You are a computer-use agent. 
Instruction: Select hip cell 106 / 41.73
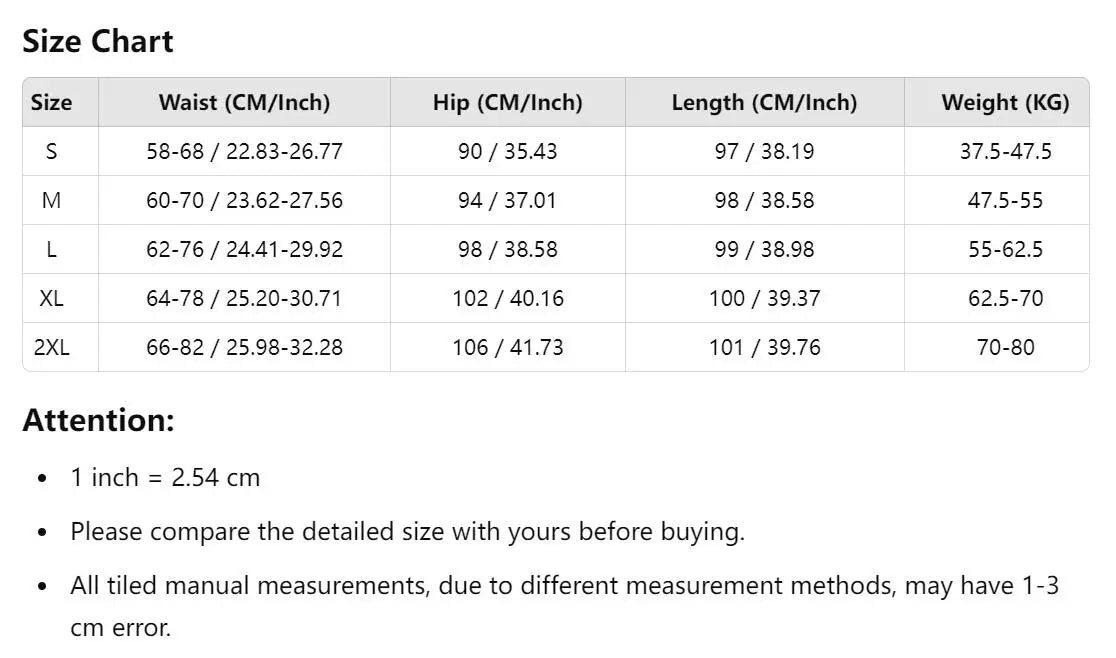click(x=507, y=347)
